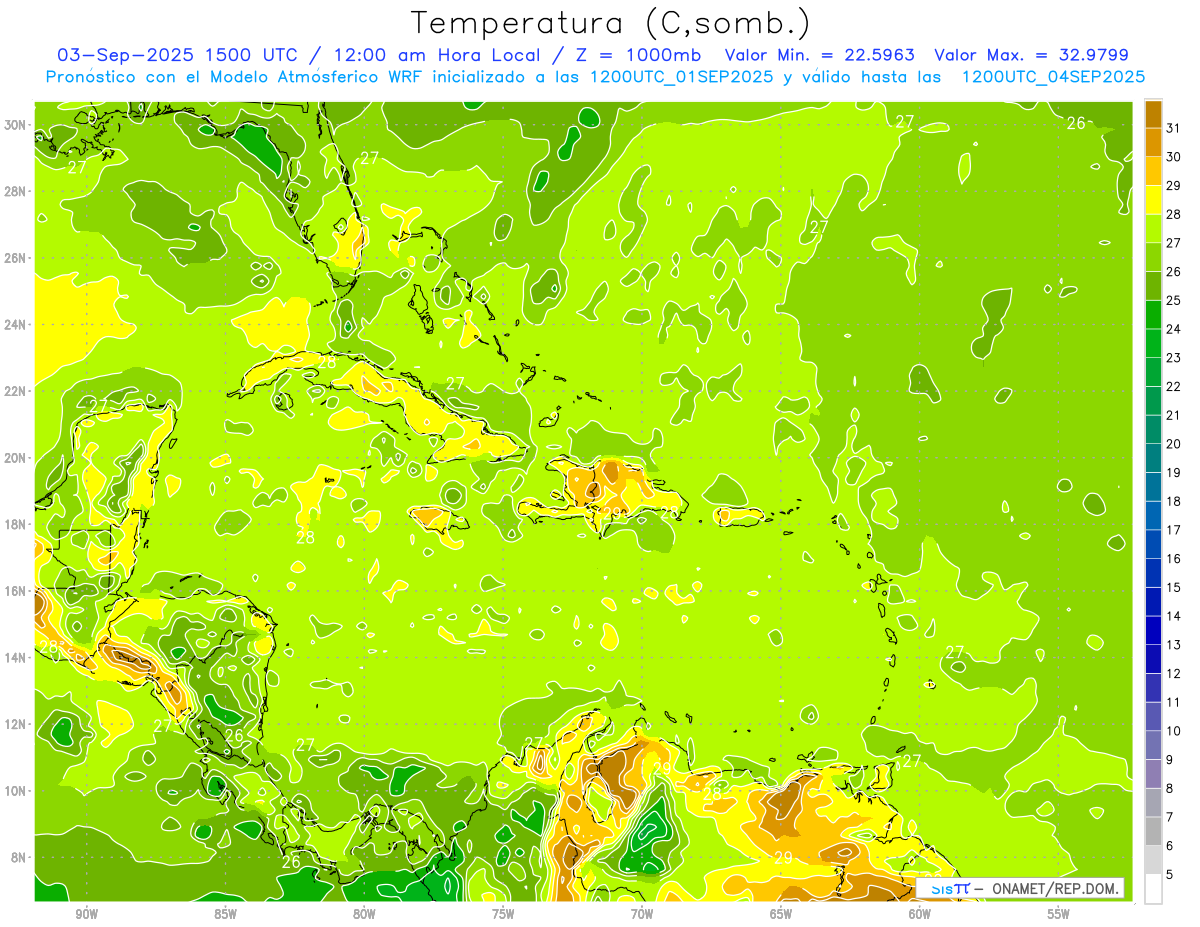1200x927 pixels.
Task: Pick the yellow color segment between 28 and 29
Action: [x=1153, y=200]
